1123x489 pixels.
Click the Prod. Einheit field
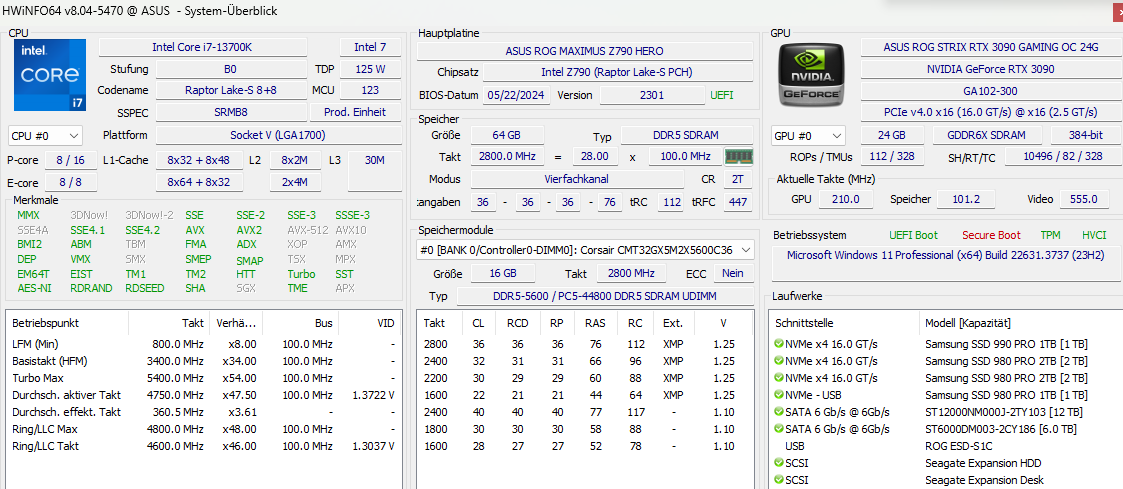356,112
